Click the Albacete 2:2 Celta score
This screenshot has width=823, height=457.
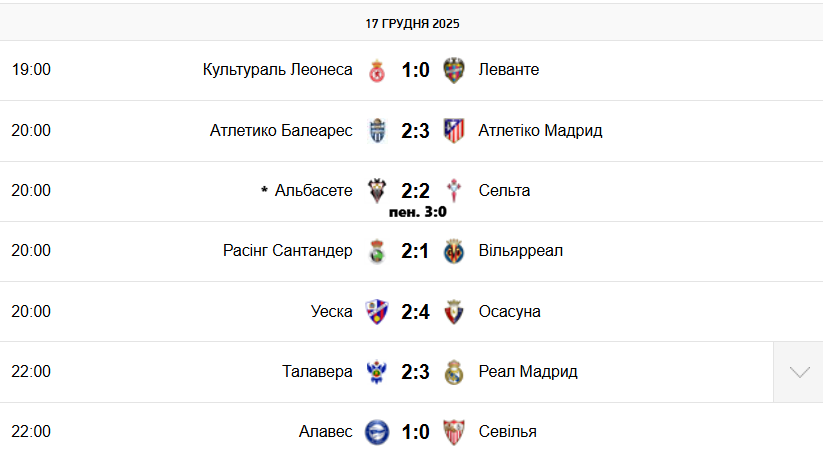[x=415, y=189]
